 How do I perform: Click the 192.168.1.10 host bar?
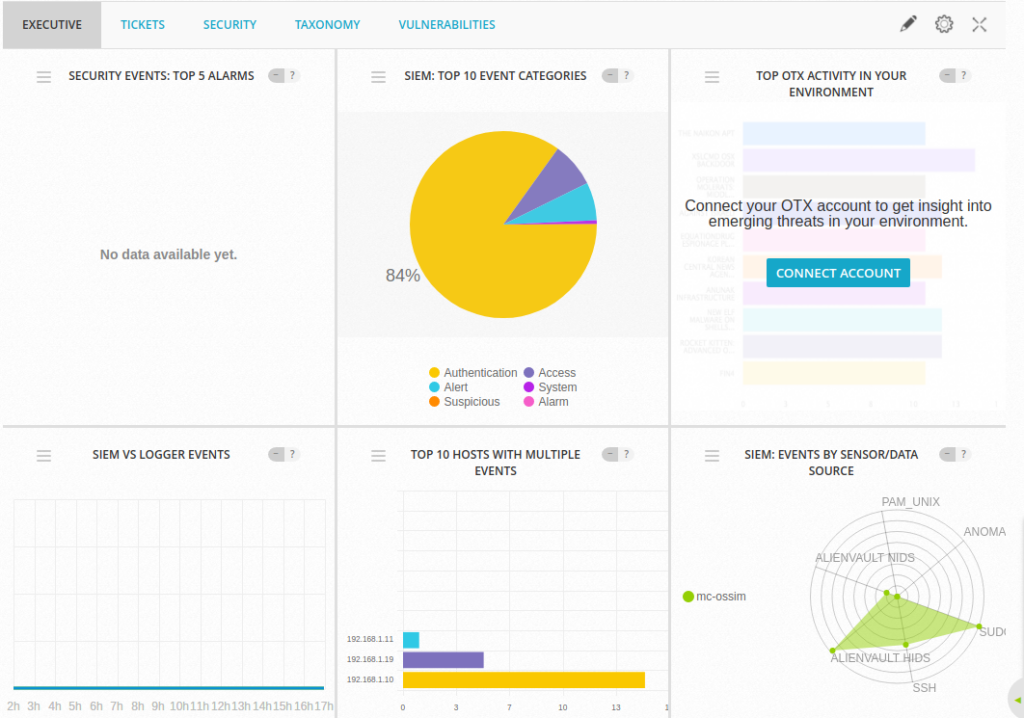523,680
